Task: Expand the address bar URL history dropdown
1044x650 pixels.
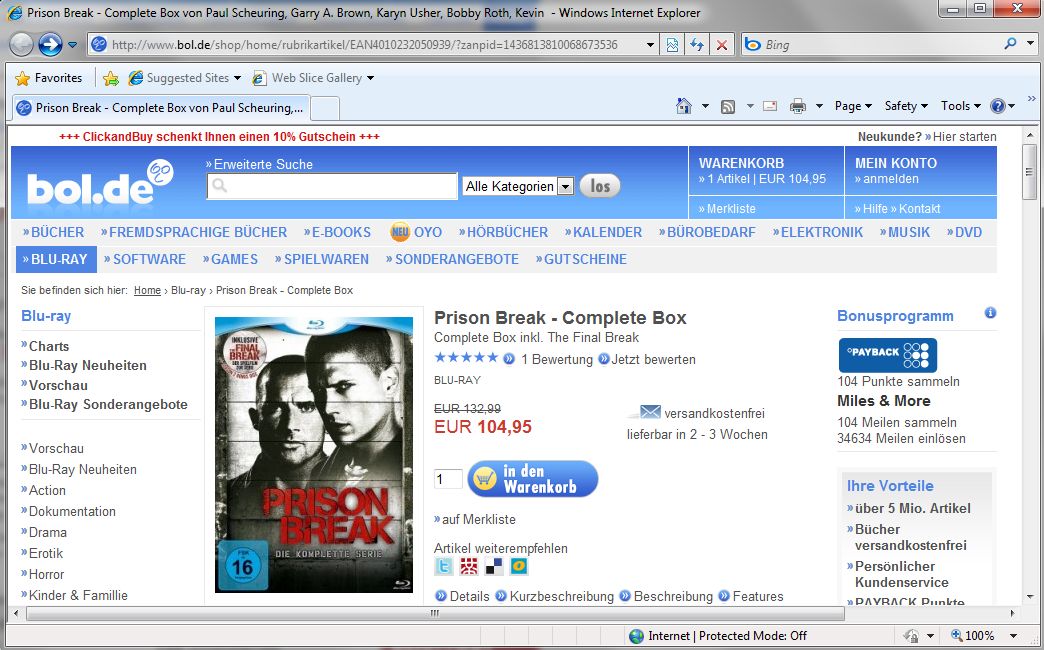Action: [x=651, y=45]
